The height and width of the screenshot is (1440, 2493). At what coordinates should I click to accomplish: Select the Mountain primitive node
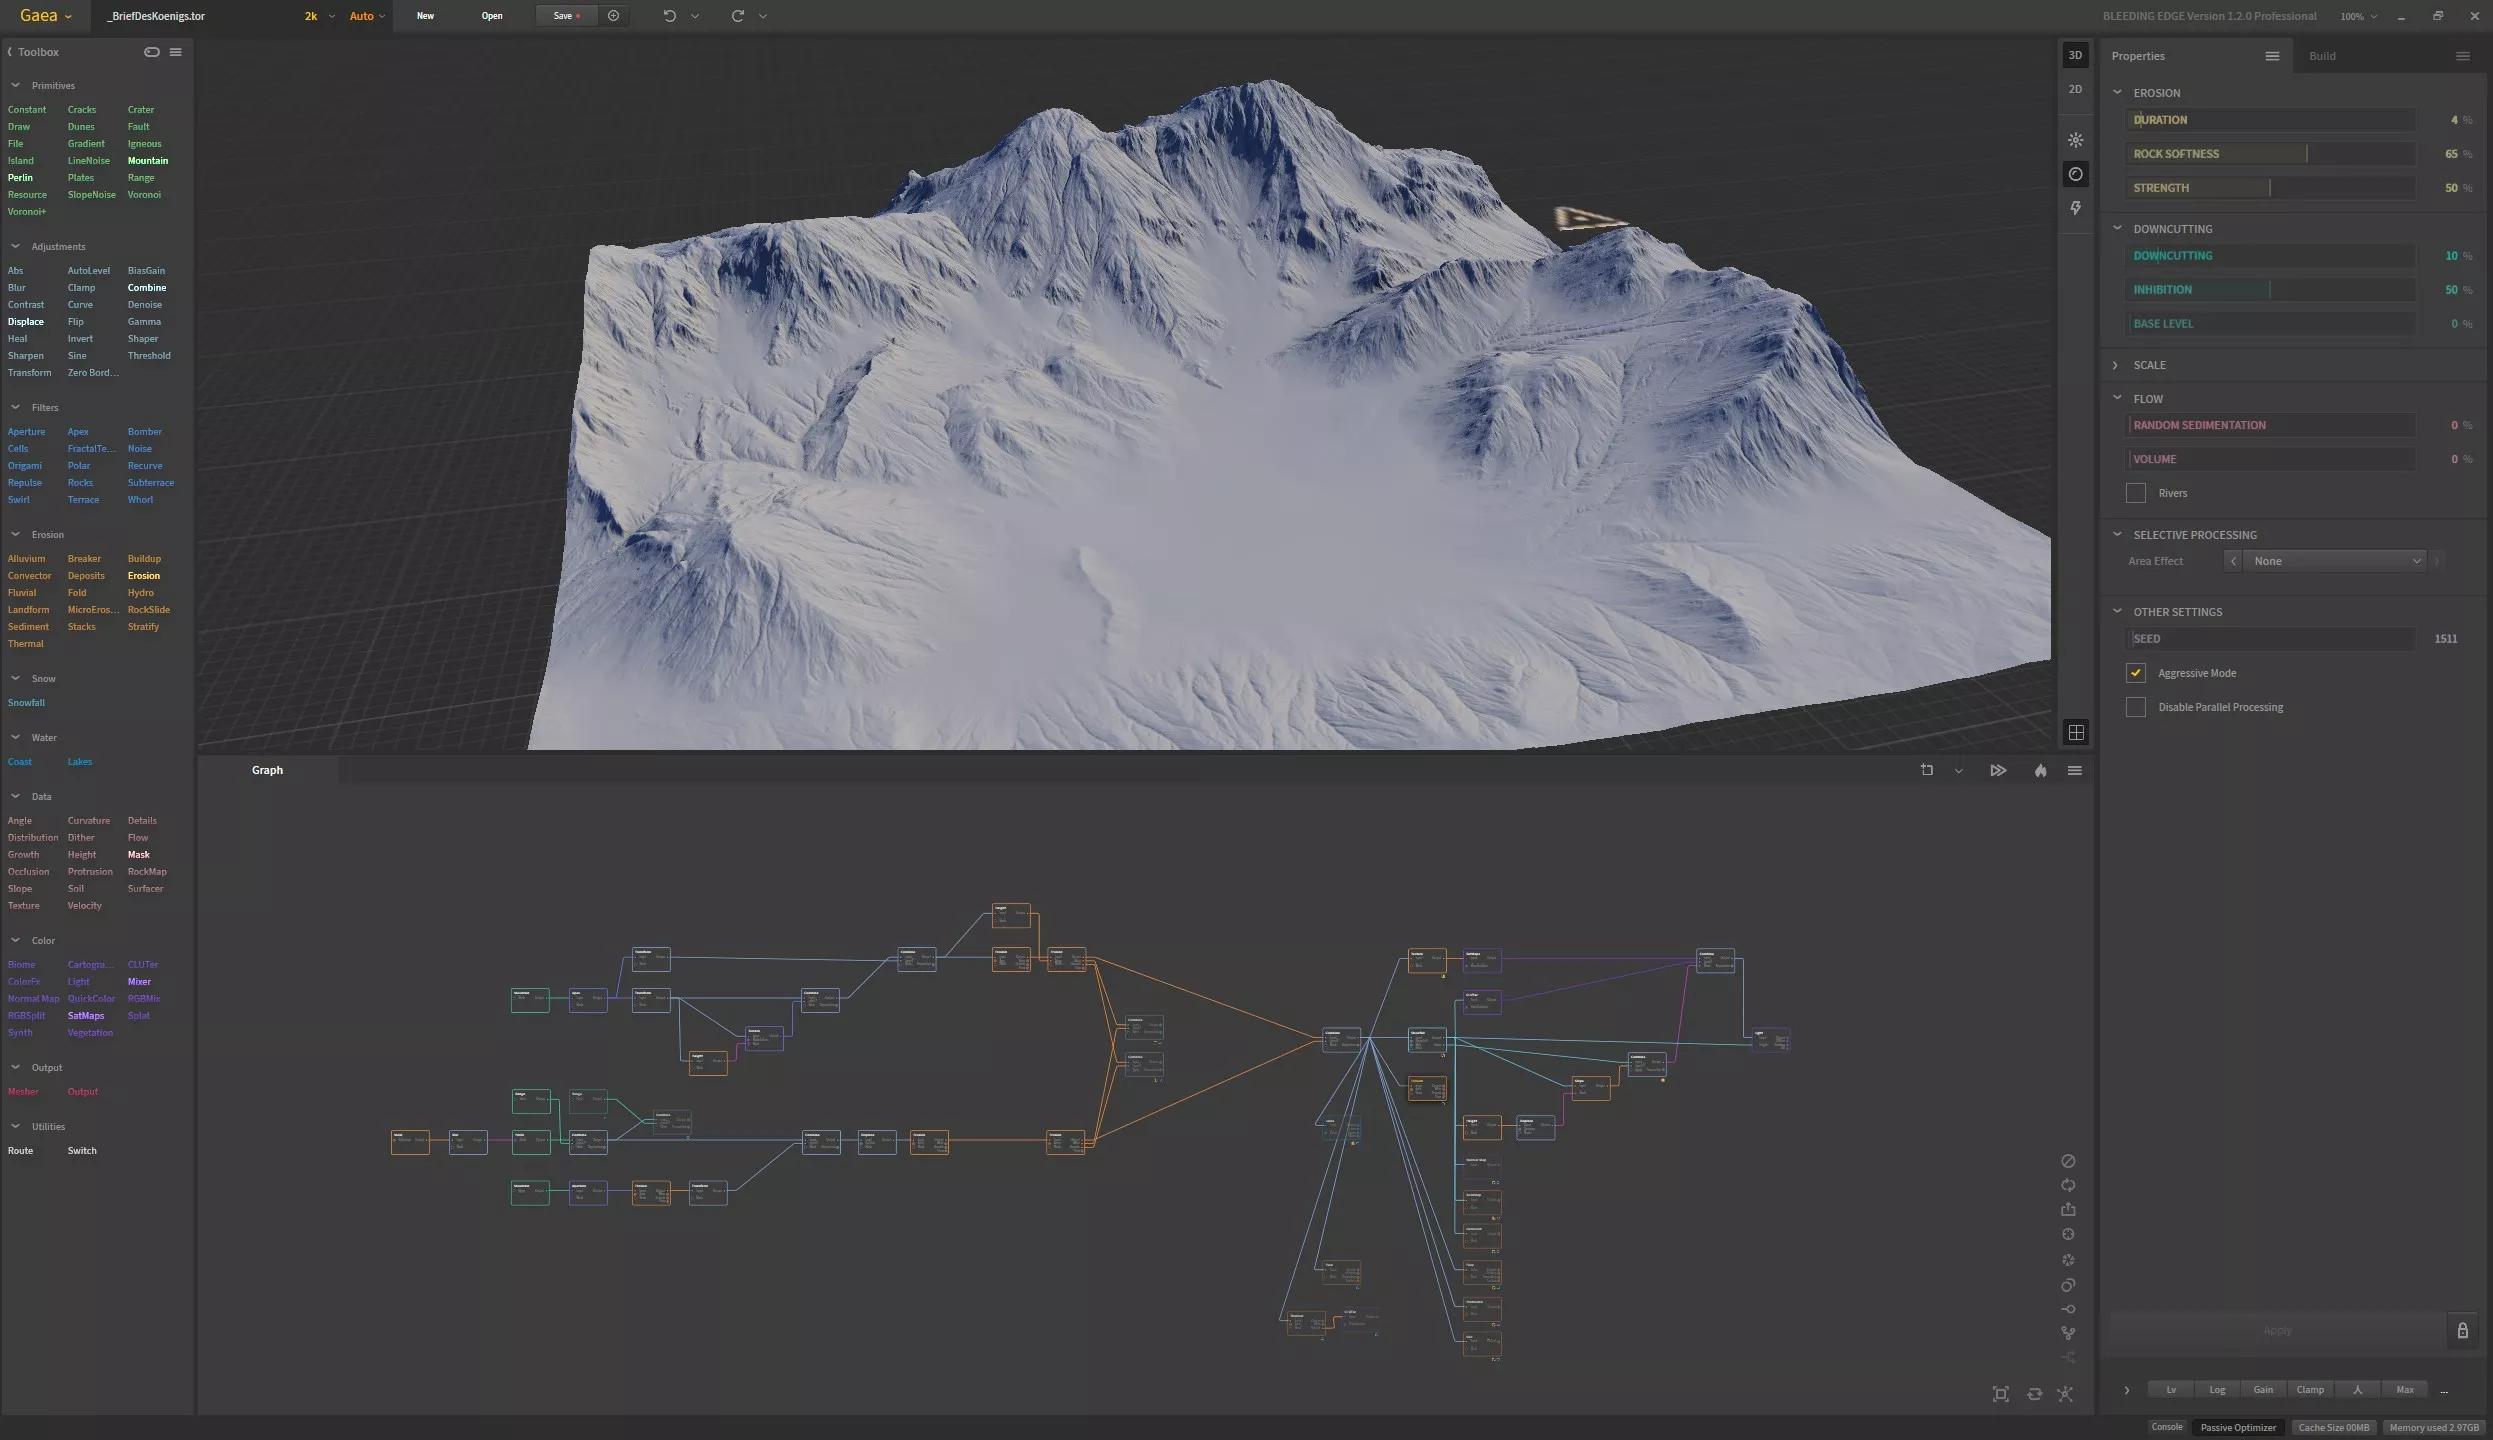coord(147,161)
